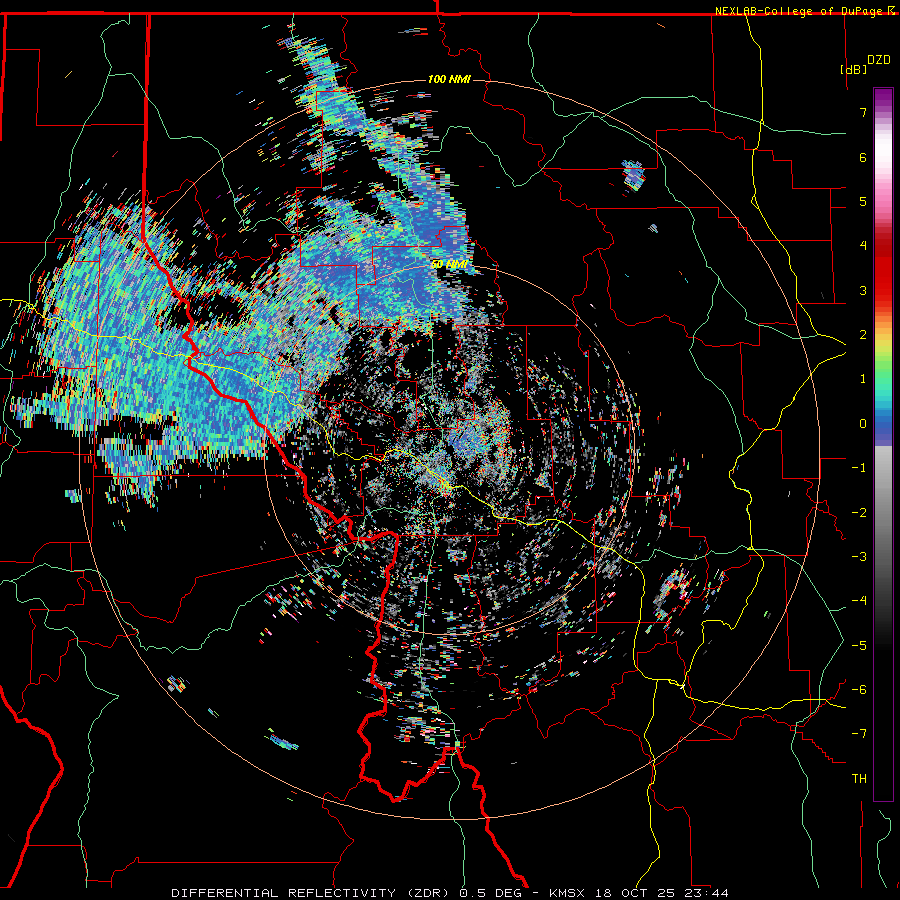Screen dimensions: 900x900
Task: Click the -6 value on color scale
Action: (x=859, y=690)
